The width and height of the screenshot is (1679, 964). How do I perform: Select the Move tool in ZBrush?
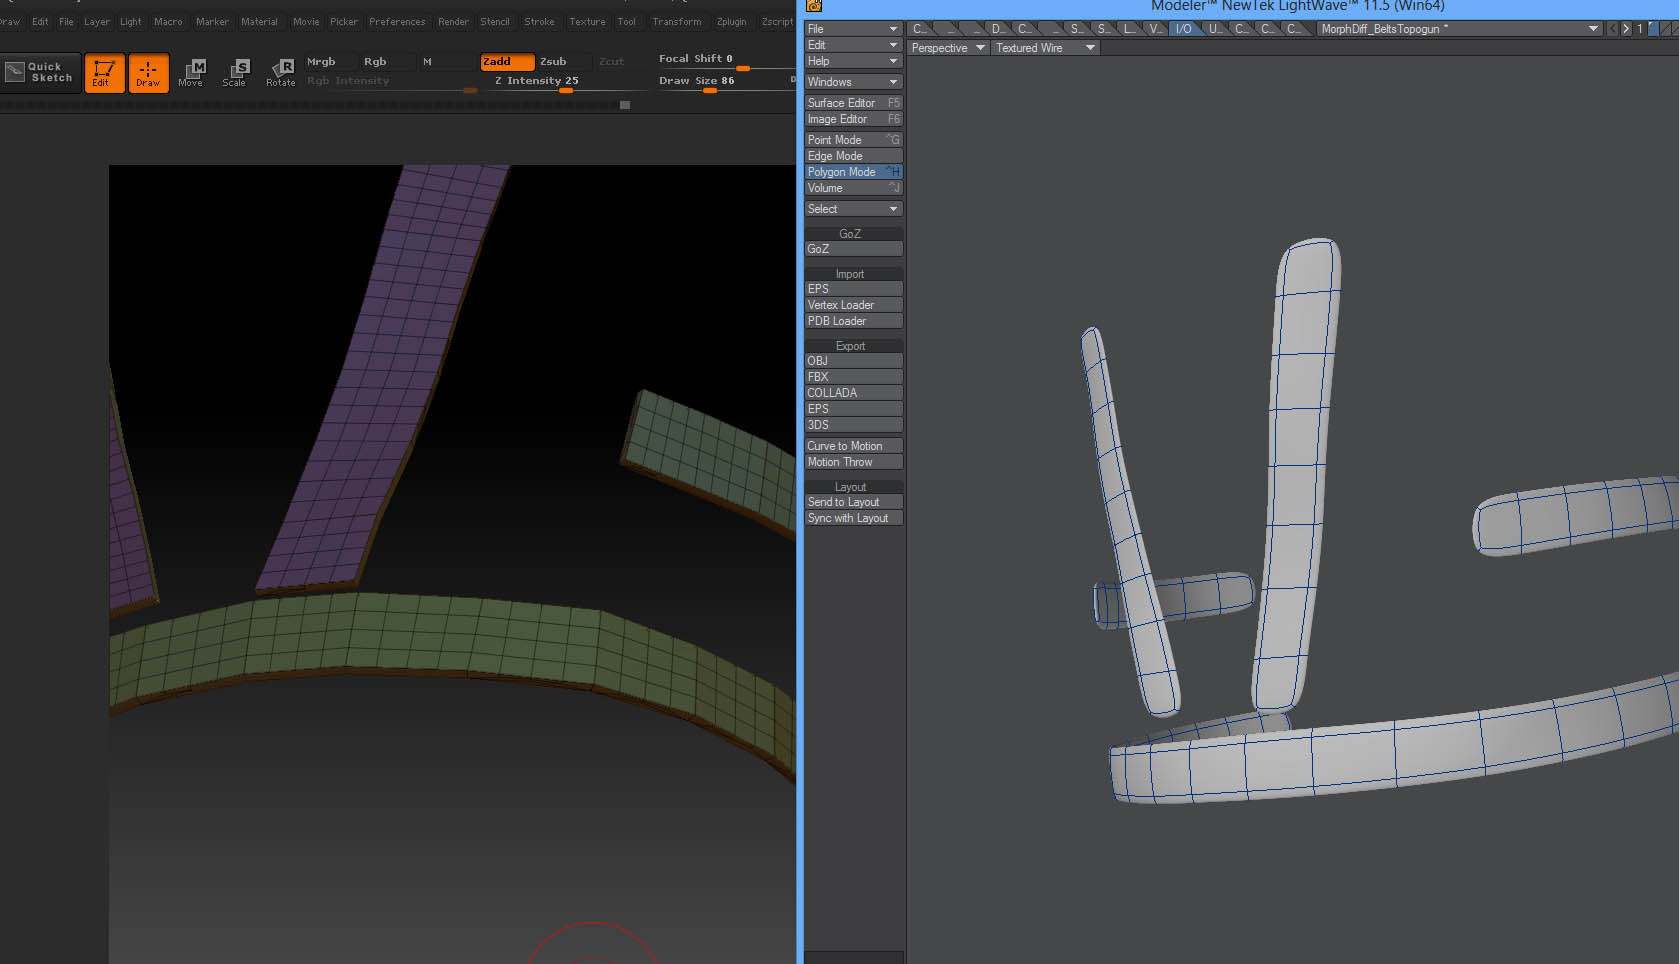191,72
